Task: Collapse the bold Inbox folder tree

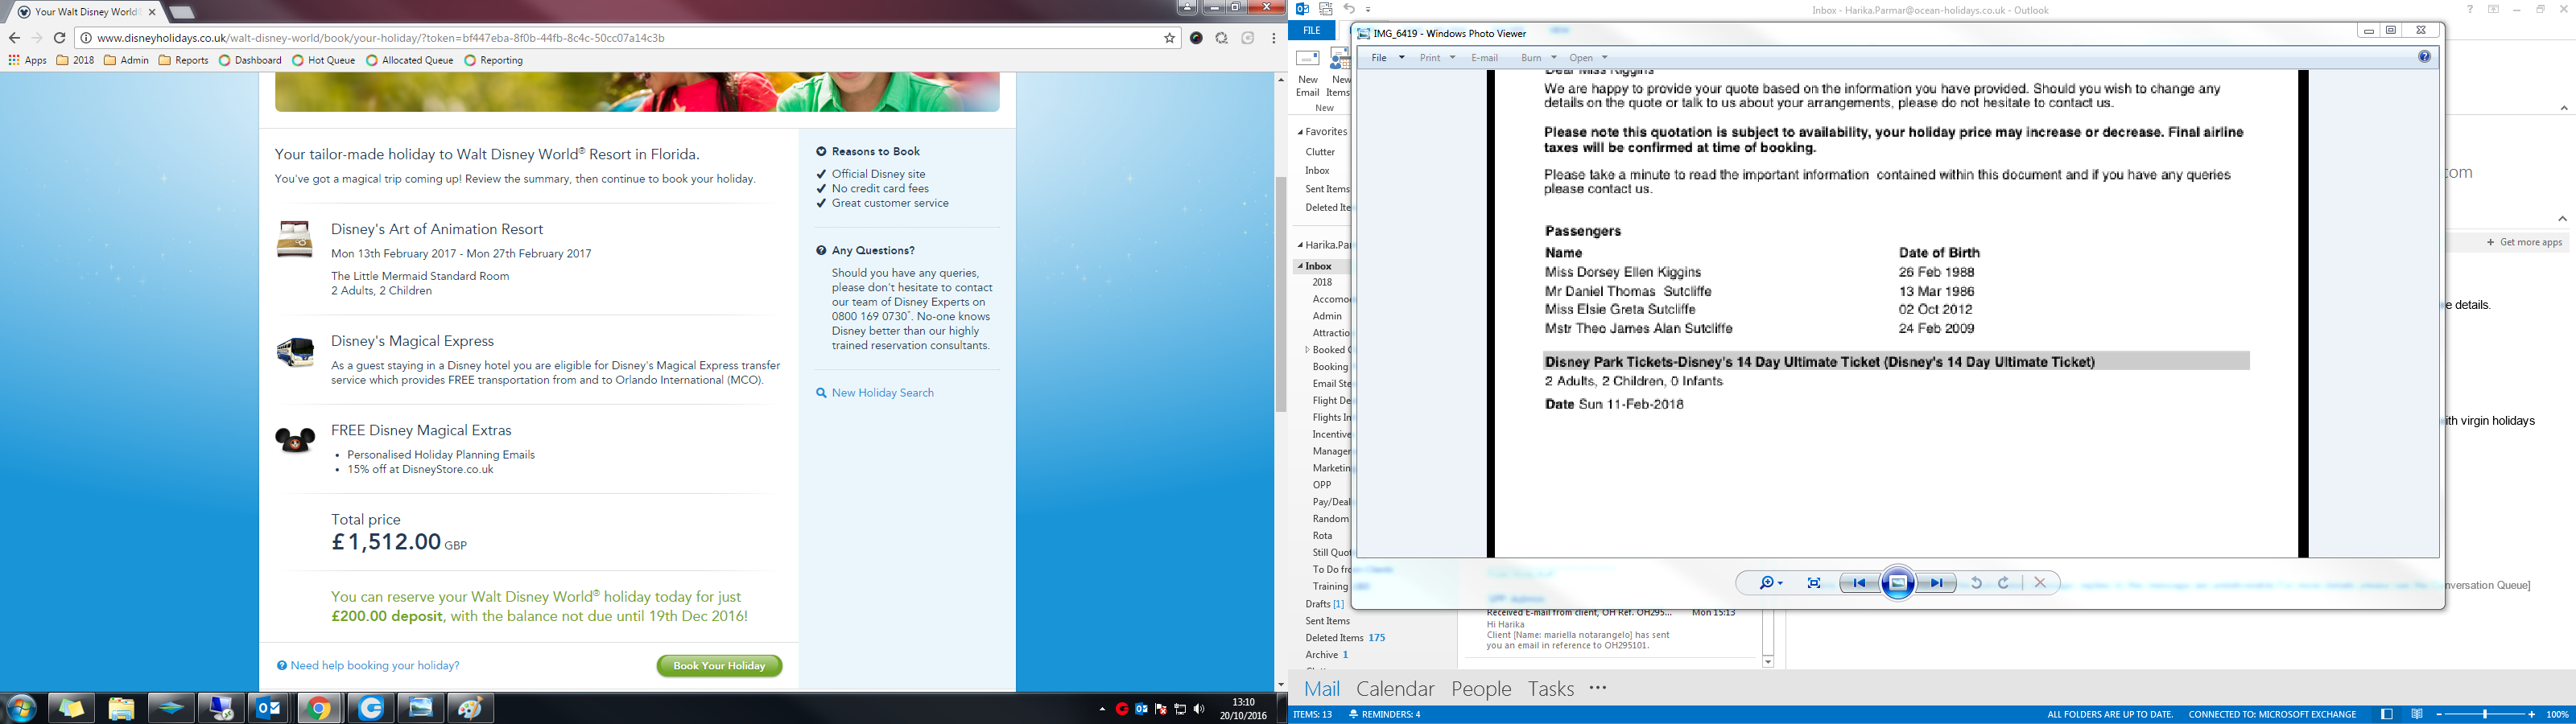Action: 1300,266
